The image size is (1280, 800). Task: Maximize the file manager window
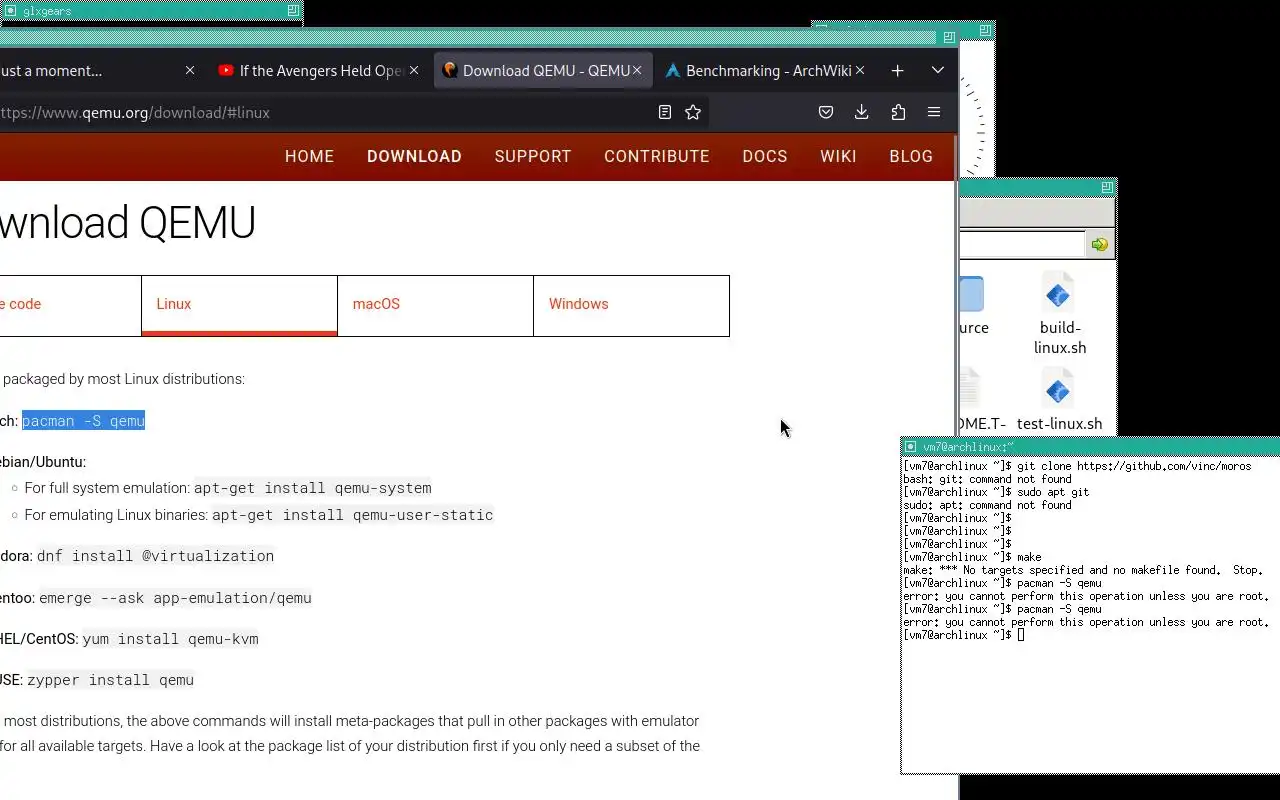click(x=1107, y=187)
